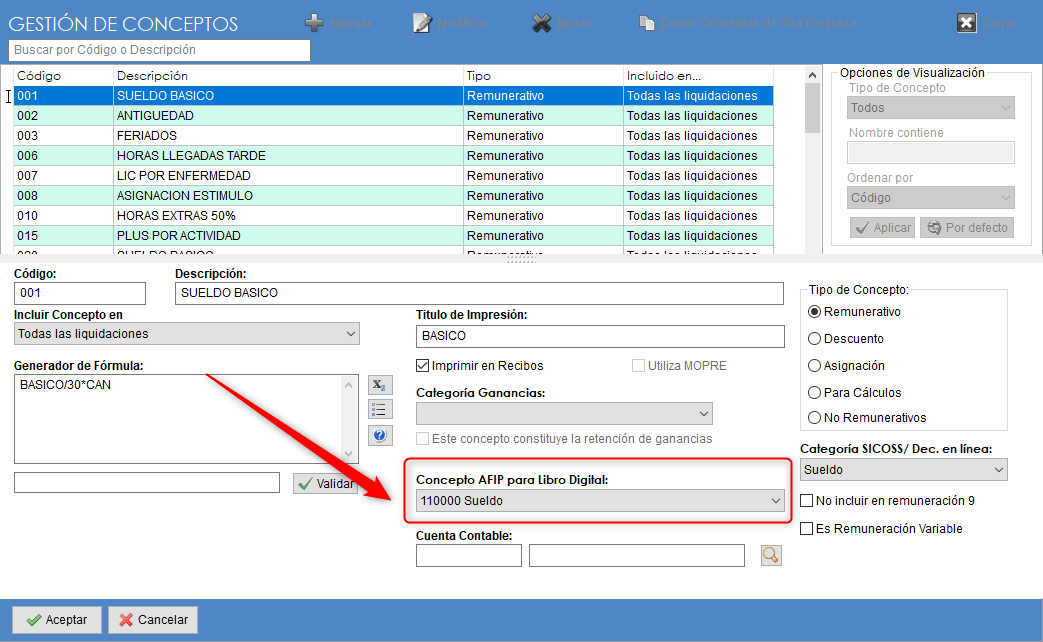Toggle the retención de ganancias checkbox
Screen dimensions: 1043x642
coord(422,438)
